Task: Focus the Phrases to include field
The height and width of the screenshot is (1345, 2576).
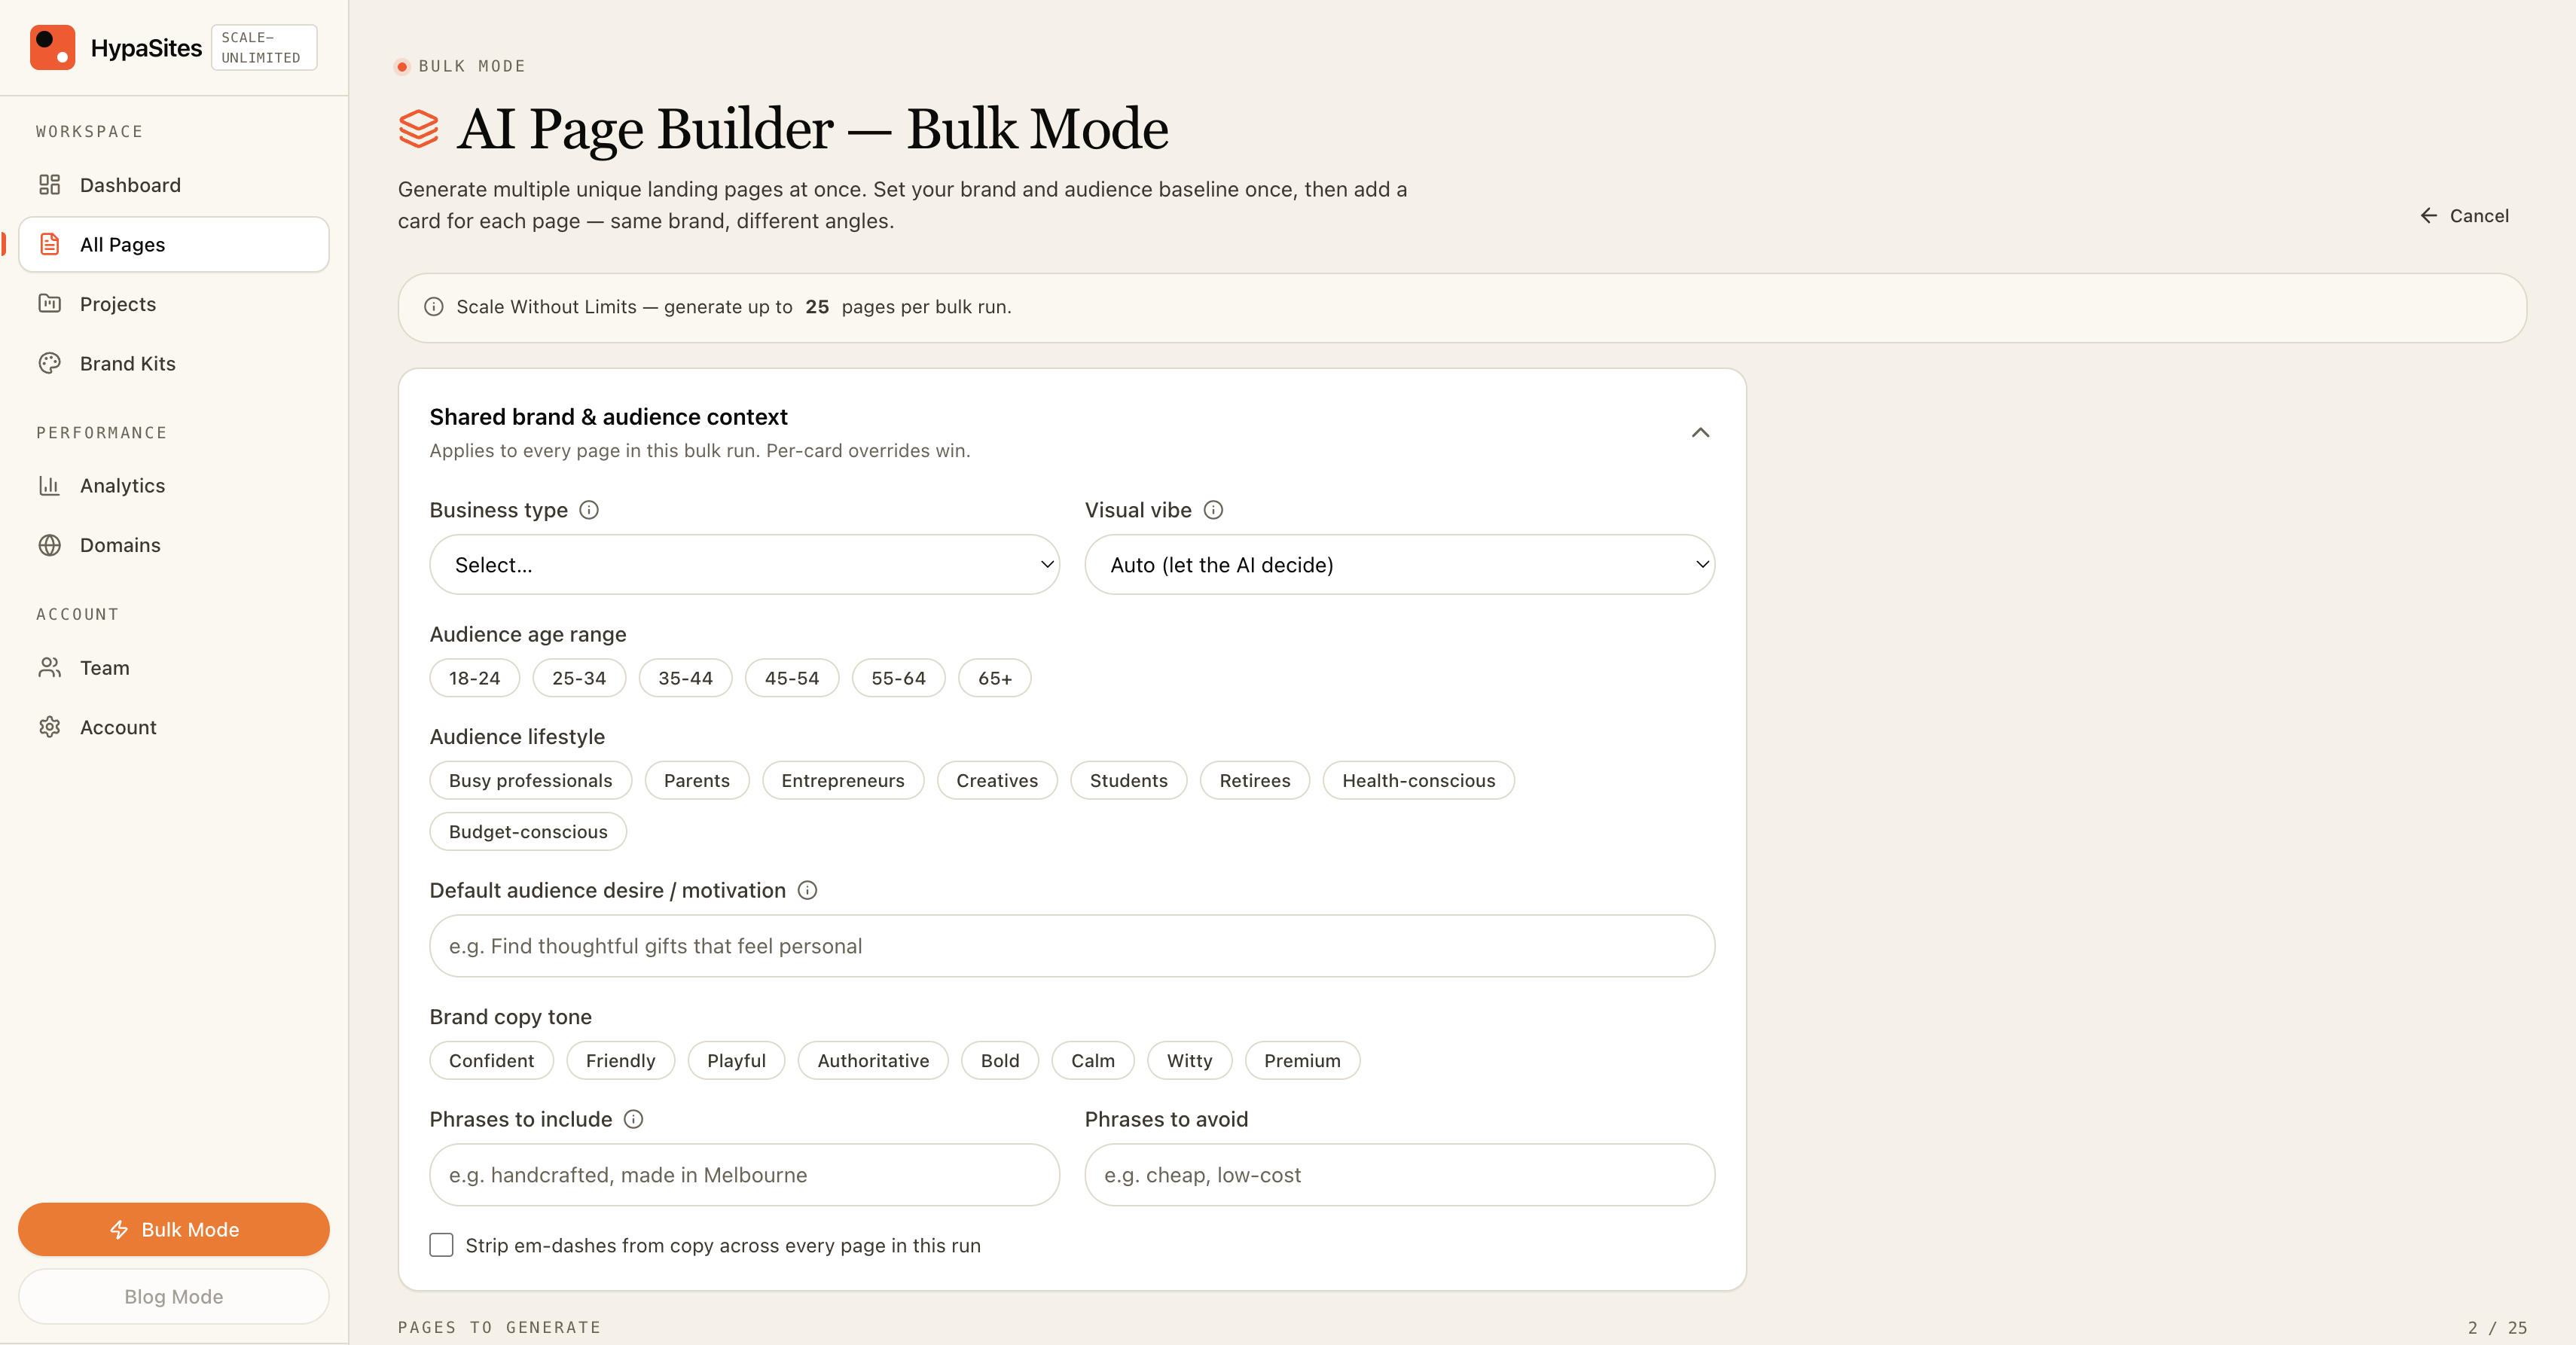Action: coord(744,1174)
